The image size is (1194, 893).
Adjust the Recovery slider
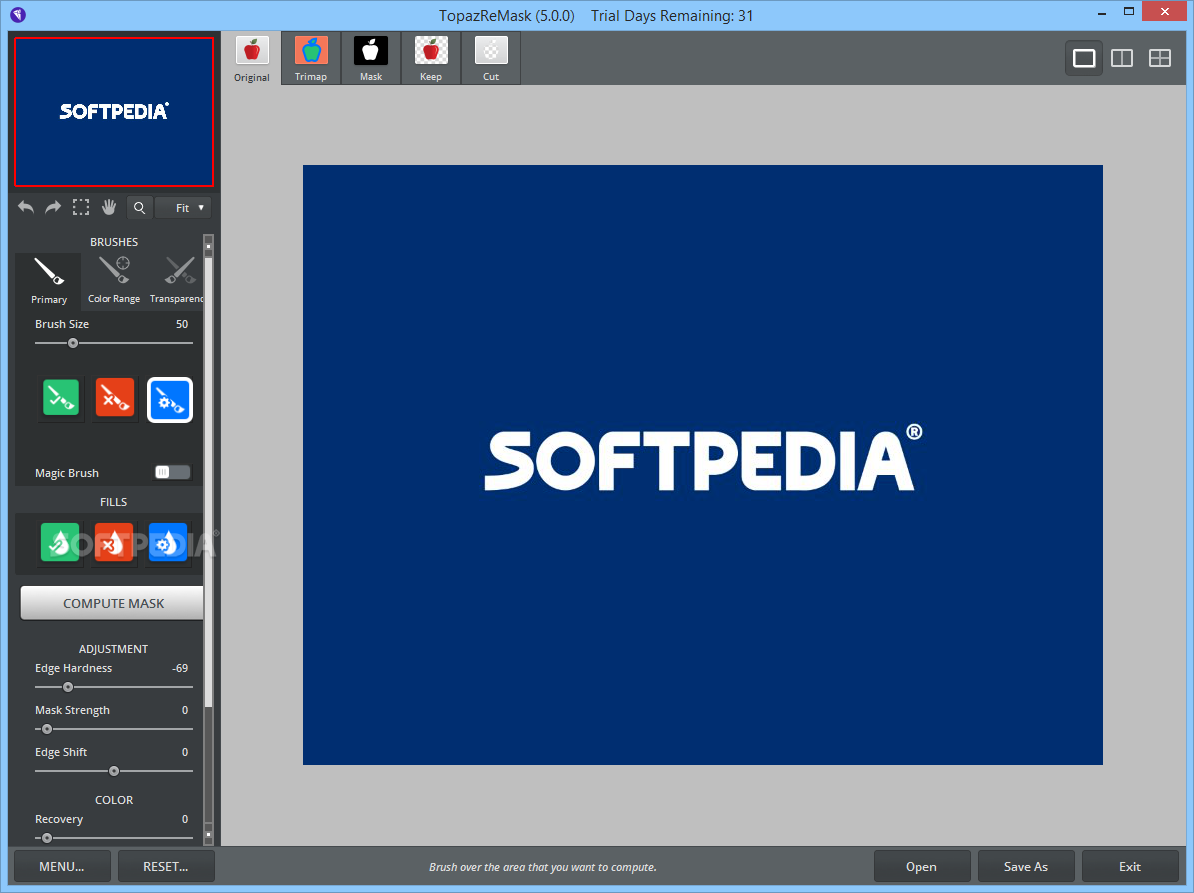click(113, 838)
